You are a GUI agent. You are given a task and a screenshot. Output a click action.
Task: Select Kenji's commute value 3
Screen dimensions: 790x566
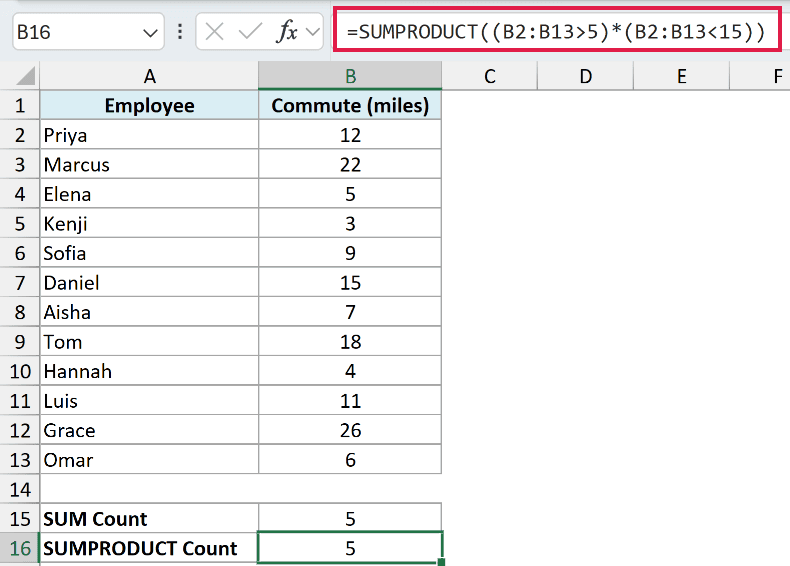click(x=350, y=223)
